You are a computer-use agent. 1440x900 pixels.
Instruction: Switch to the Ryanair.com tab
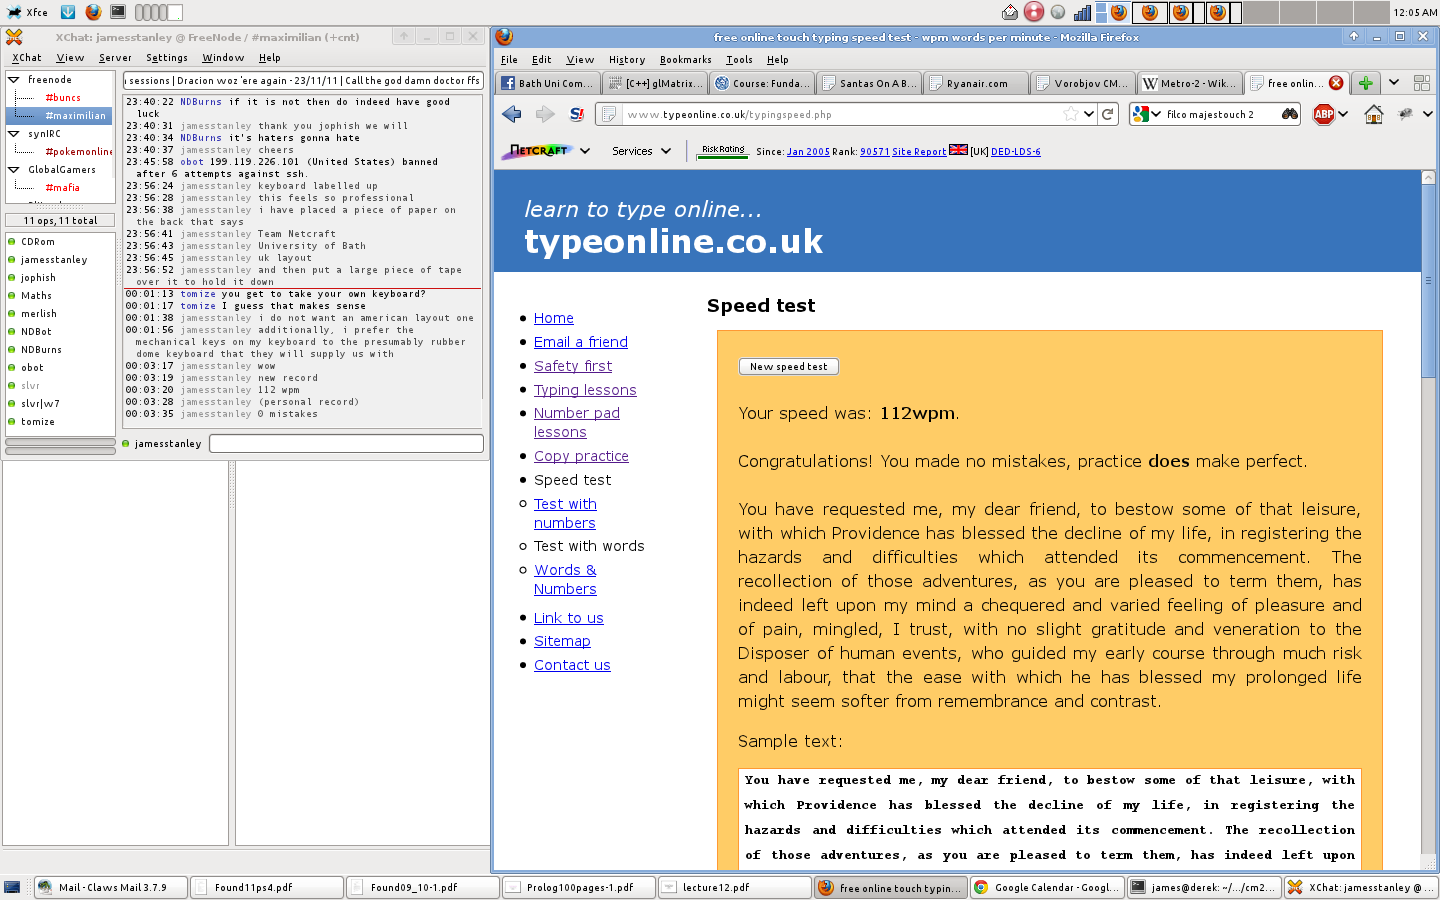(975, 83)
